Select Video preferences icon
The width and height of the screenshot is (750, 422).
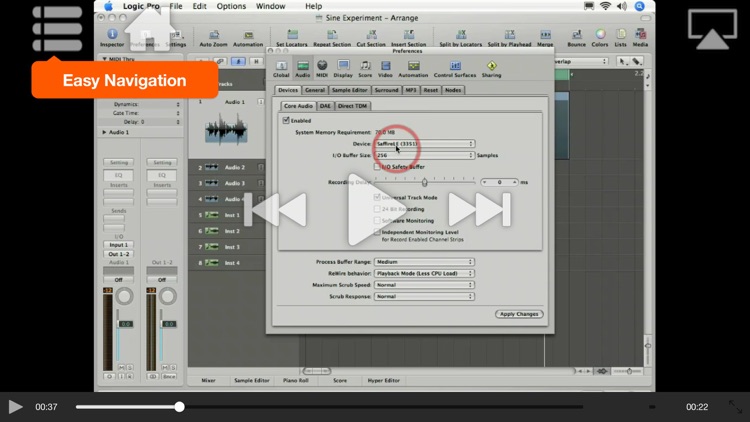pos(385,68)
